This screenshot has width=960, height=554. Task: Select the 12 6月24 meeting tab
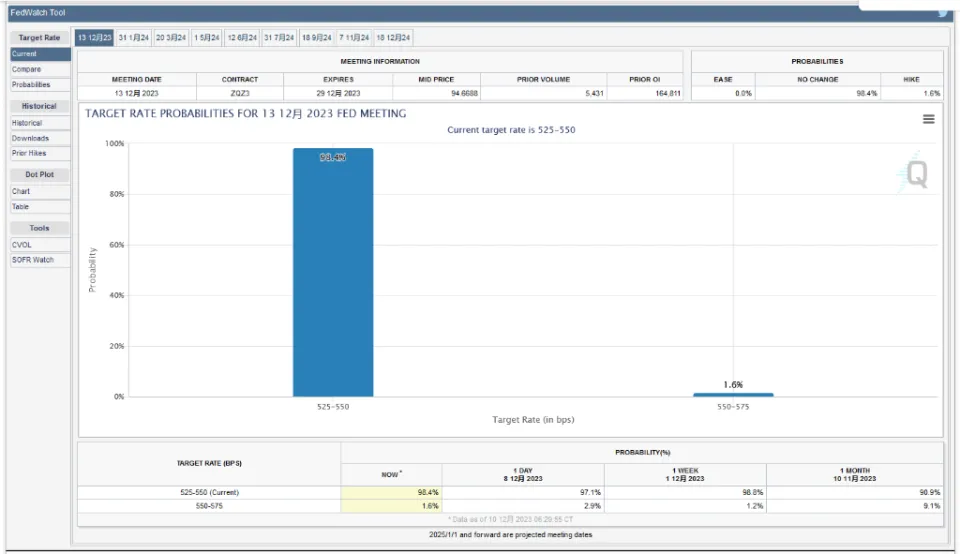[242, 38]
